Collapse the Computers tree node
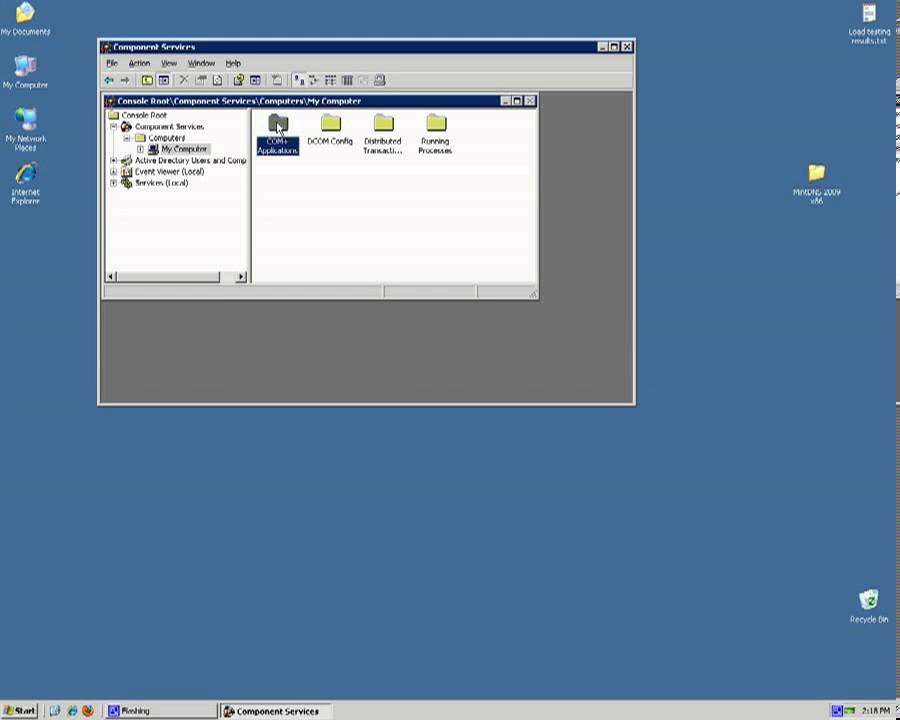The height and width of the screenshot is (720, 900). point(127,138)
